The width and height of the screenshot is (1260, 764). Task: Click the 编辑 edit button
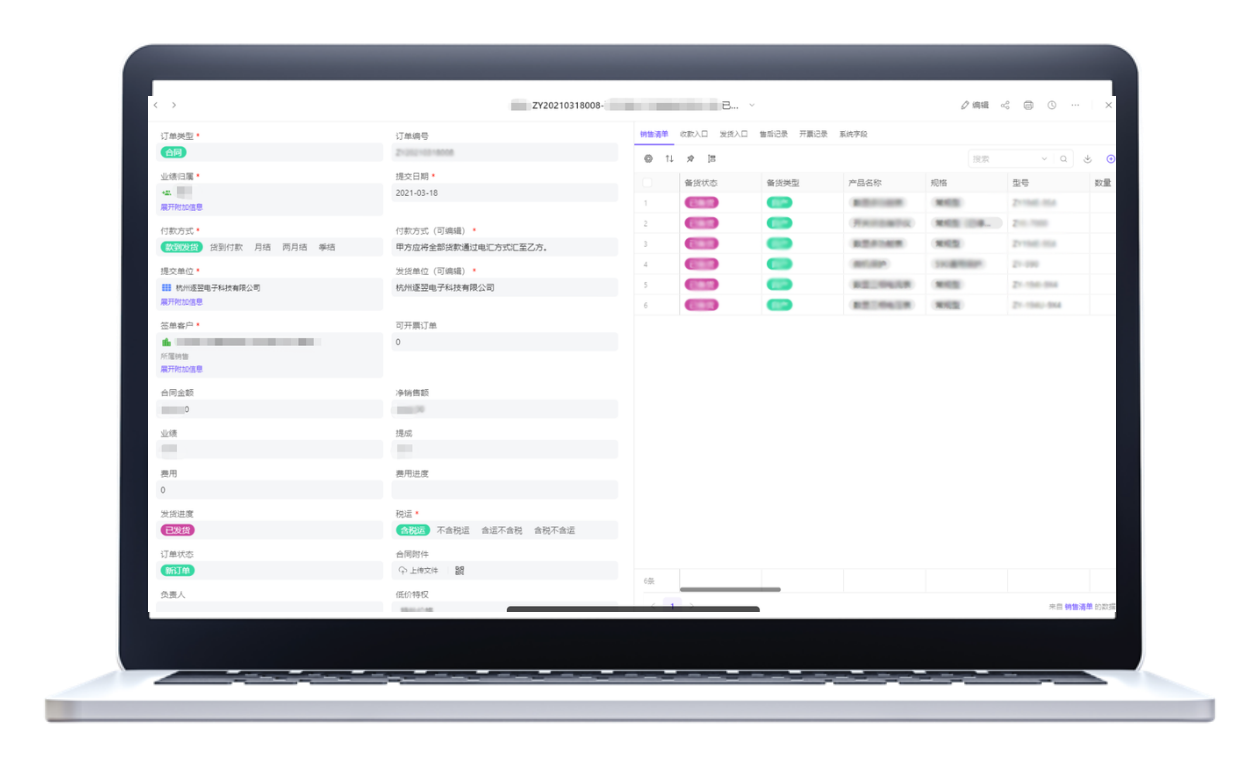point(974,105)
